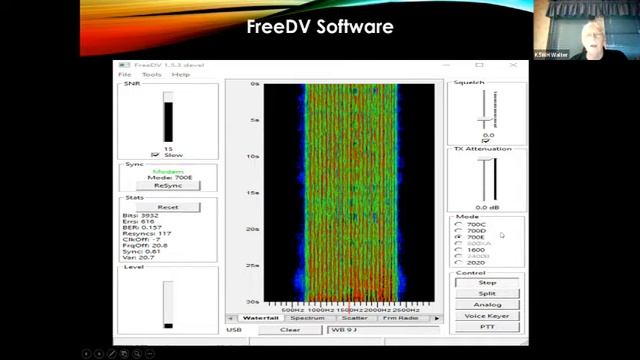This screenshot has width=640, height=360.
Task: Click the slideshow zoom magnifier icon
Action: [137, 354]
